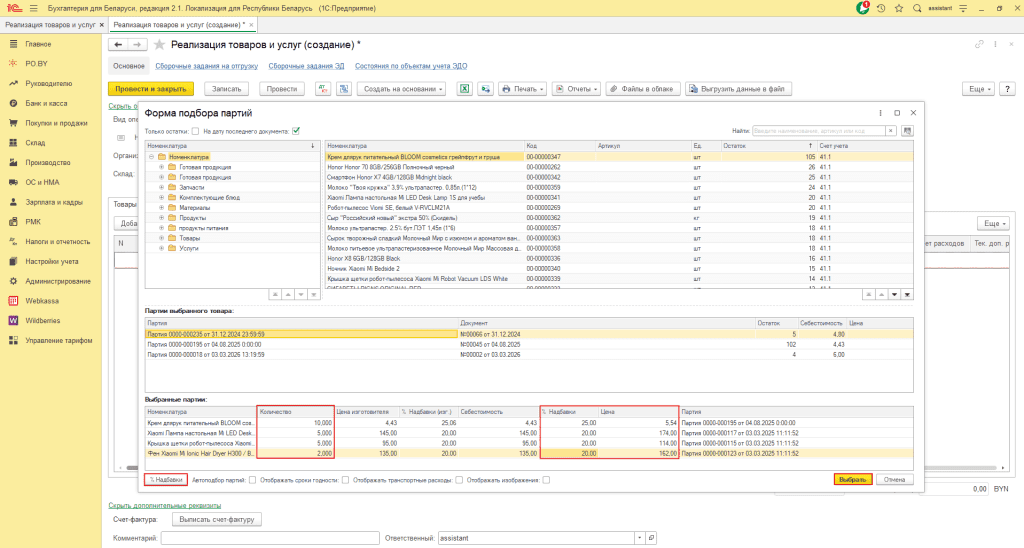This screenshot has width=1024, height=548.
Task: Switch to 'Сборочные задания на отгрузку' tab
Action: tap(207, 66)
